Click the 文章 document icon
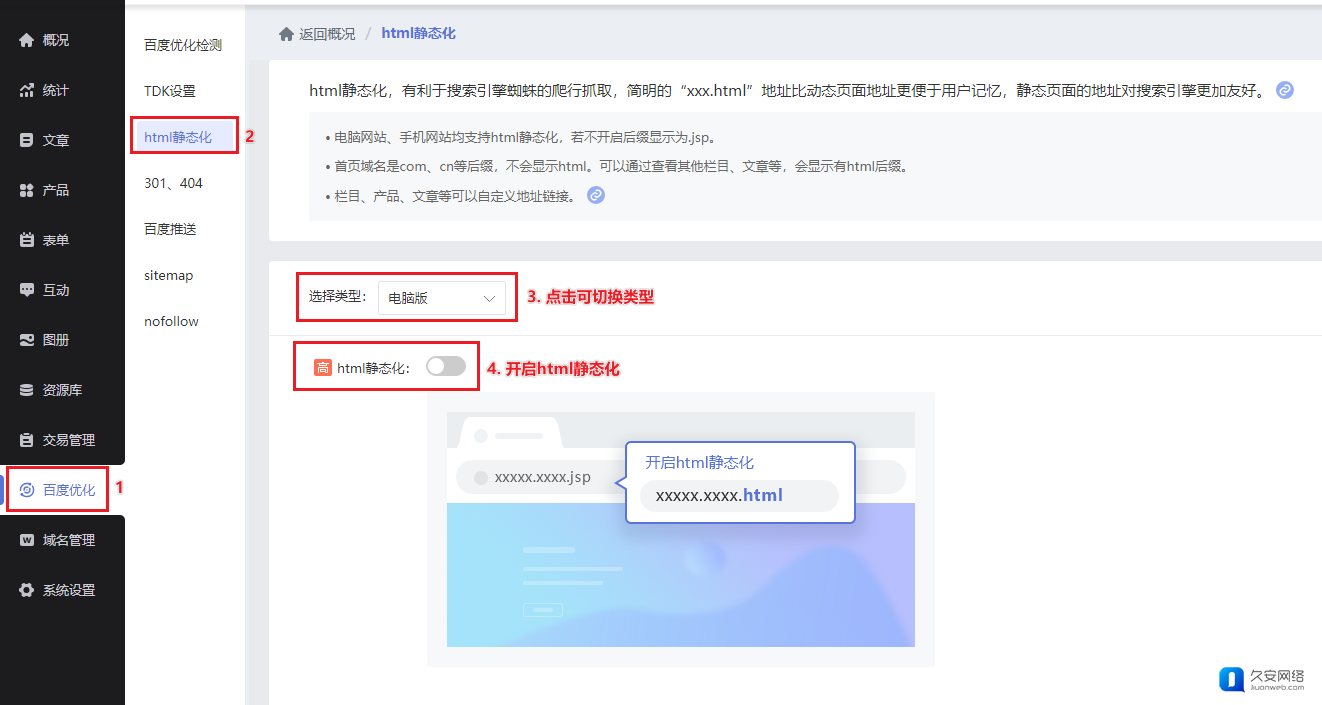Viewport: 1322px width, 705px height. (27, 140)
